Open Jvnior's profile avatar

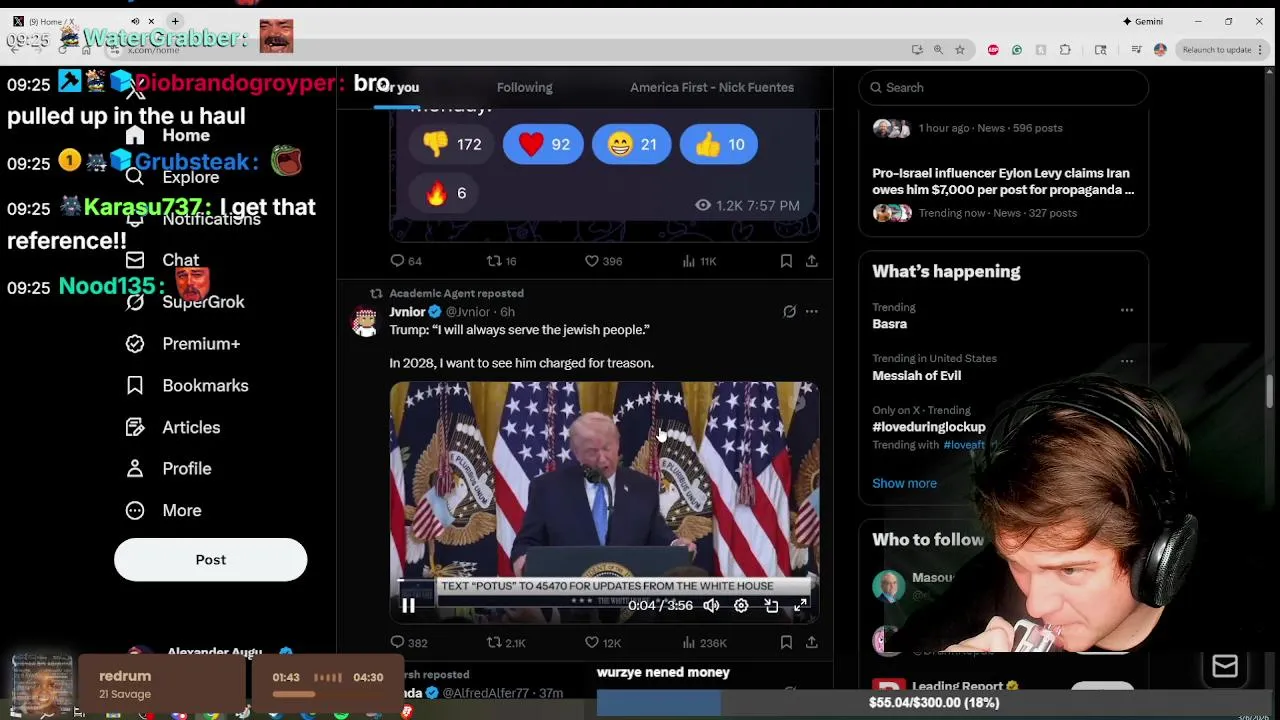pos(365,321)
